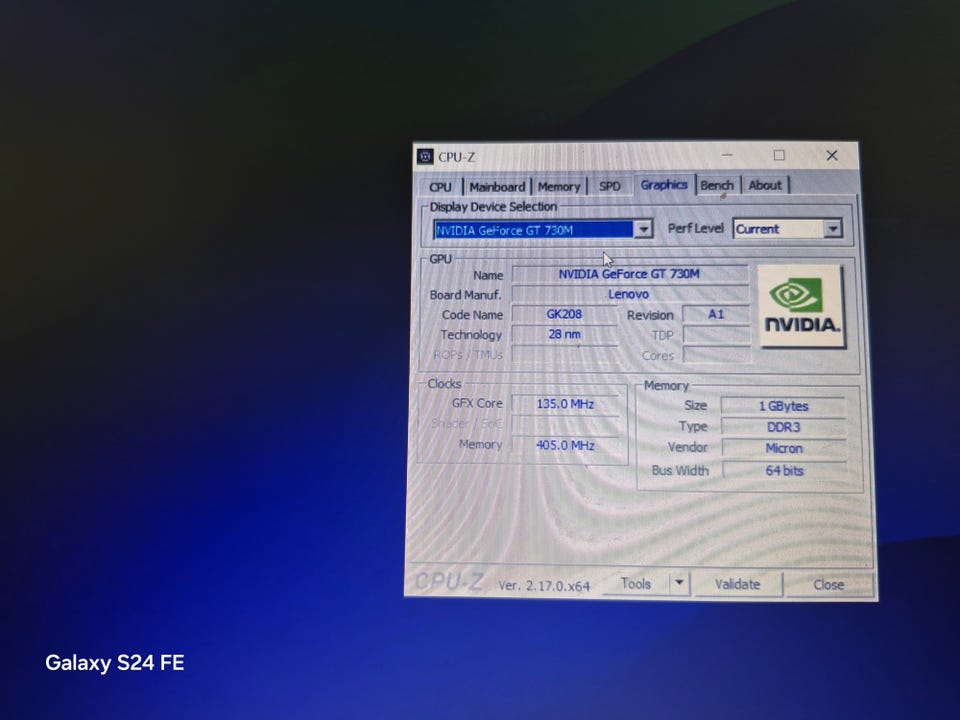Expand the display device dropdown arrow

tap(643, 230)
